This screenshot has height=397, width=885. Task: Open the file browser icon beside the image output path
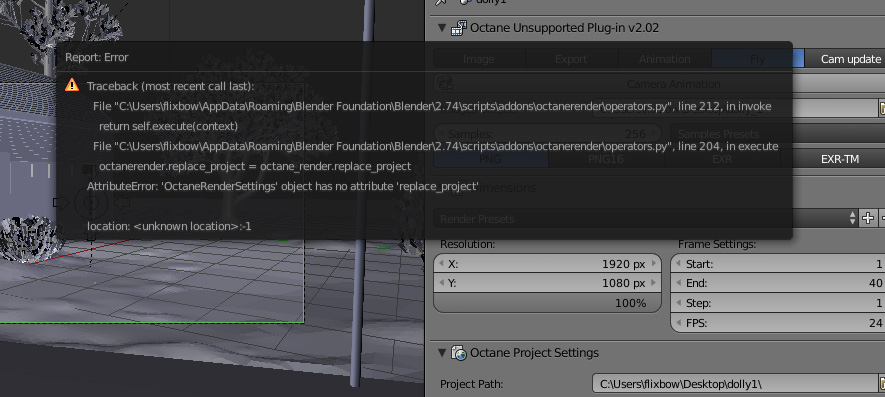(881, 108)
